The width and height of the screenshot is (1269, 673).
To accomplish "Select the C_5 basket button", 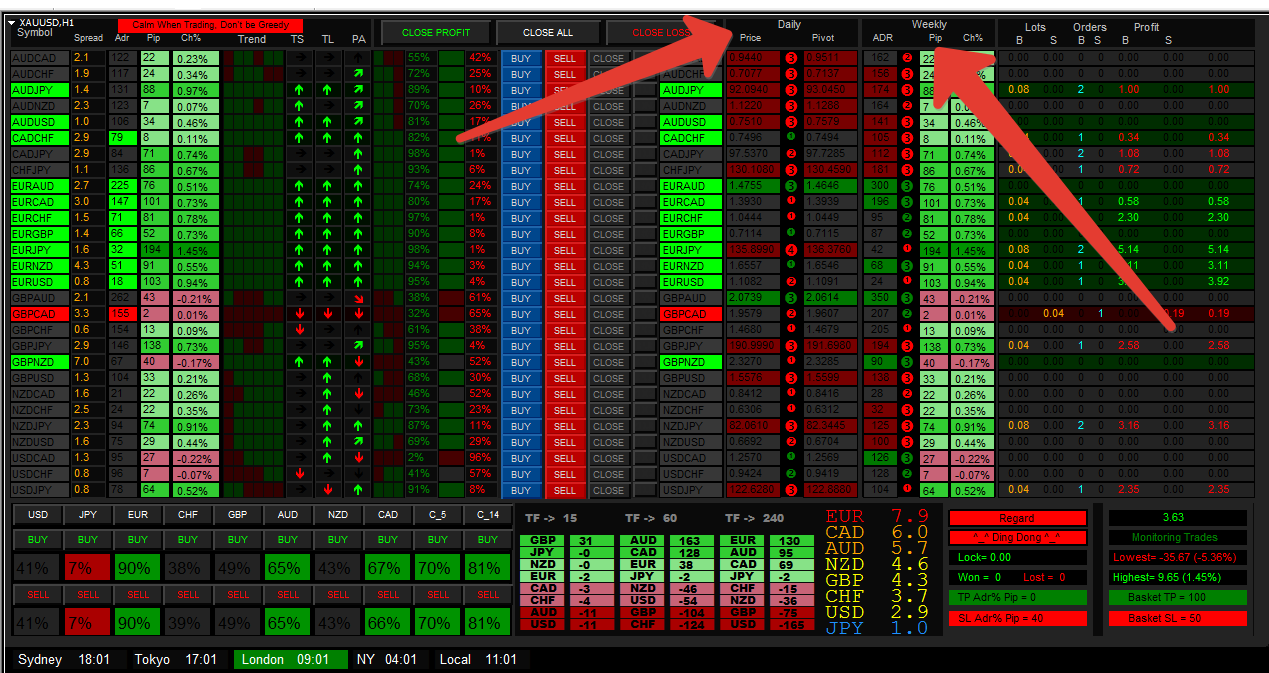I will pos(438,515).
